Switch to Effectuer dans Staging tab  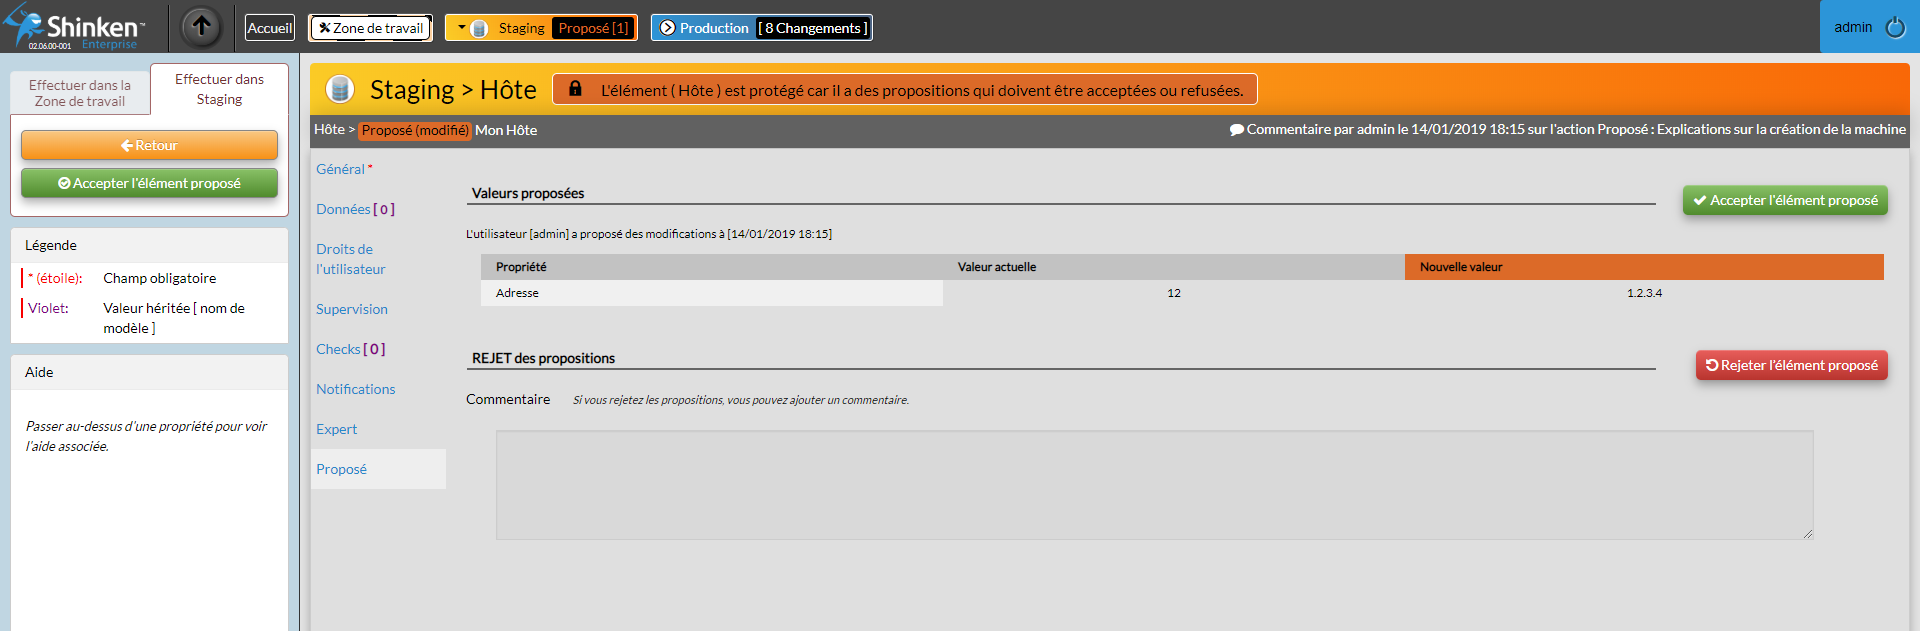[x=219, y=89]
